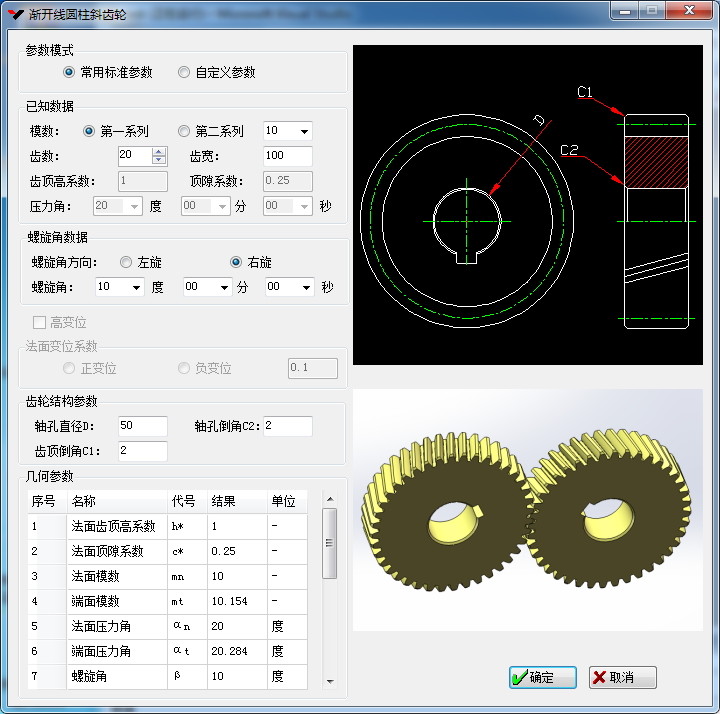This screenshot has height=714, width=720.
Task: Click the 齿宽 input field
Action: point(288,156)
